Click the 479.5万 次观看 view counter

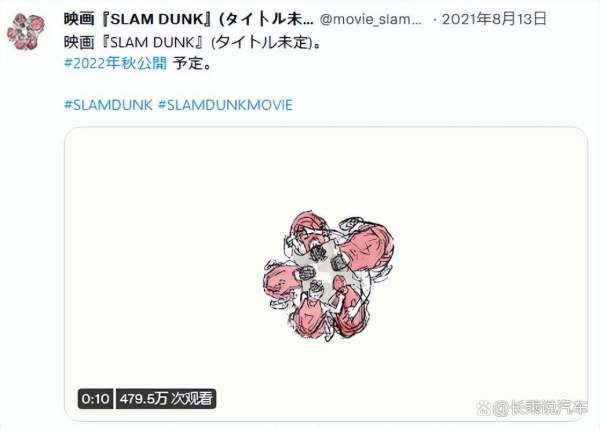pyautogui.click(x=166, y=399)
